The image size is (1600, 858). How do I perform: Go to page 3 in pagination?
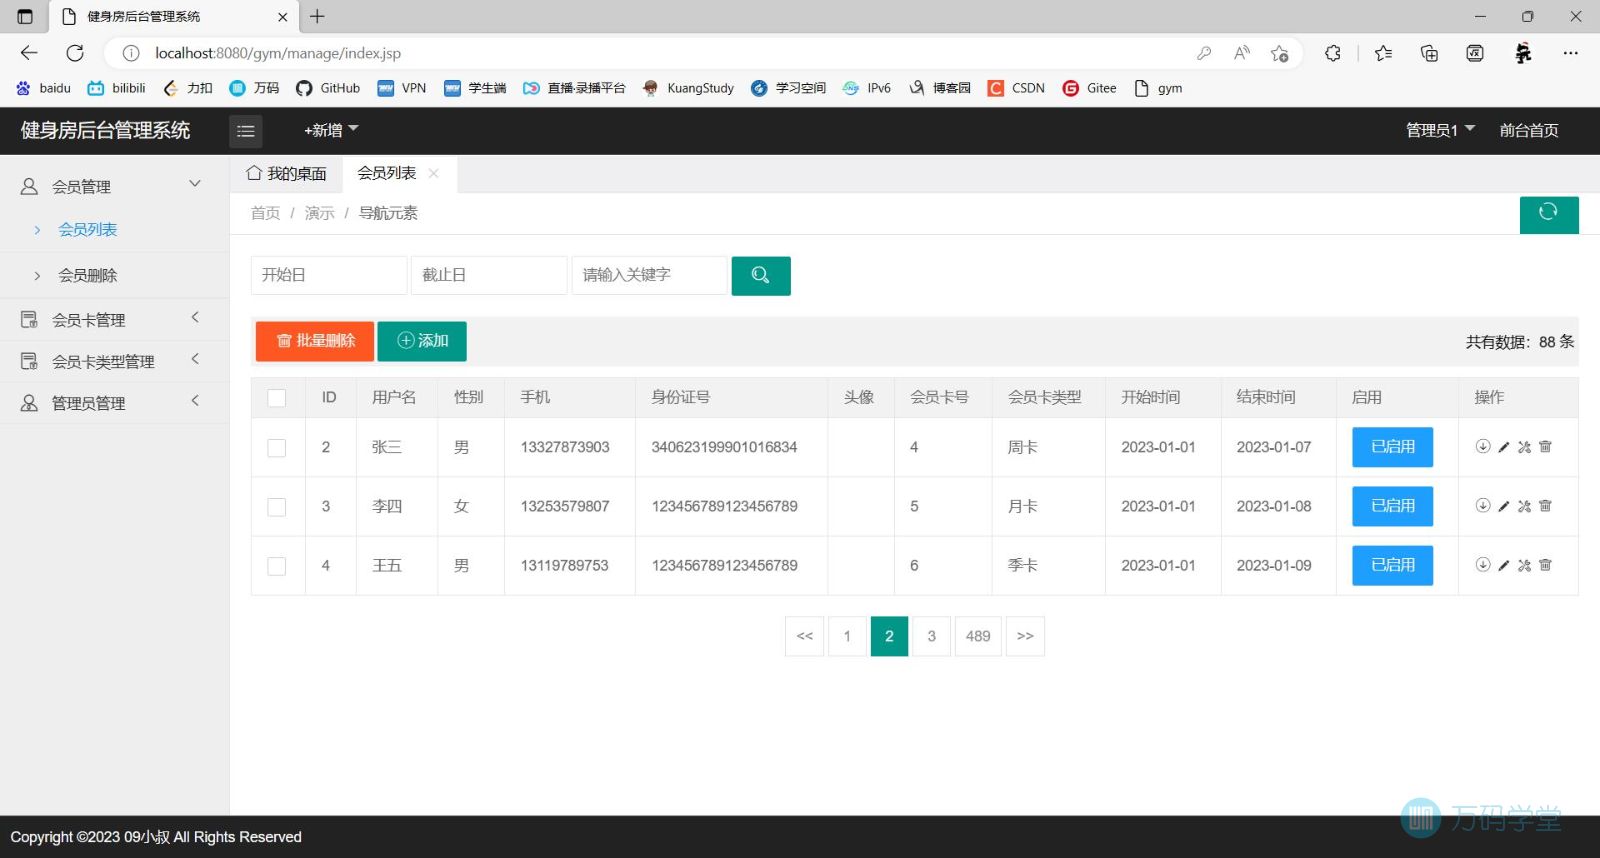click(931, 636)
